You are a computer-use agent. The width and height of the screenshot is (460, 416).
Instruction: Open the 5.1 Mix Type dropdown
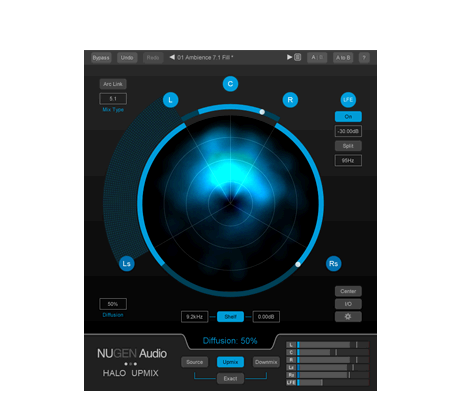pos(113,99)
